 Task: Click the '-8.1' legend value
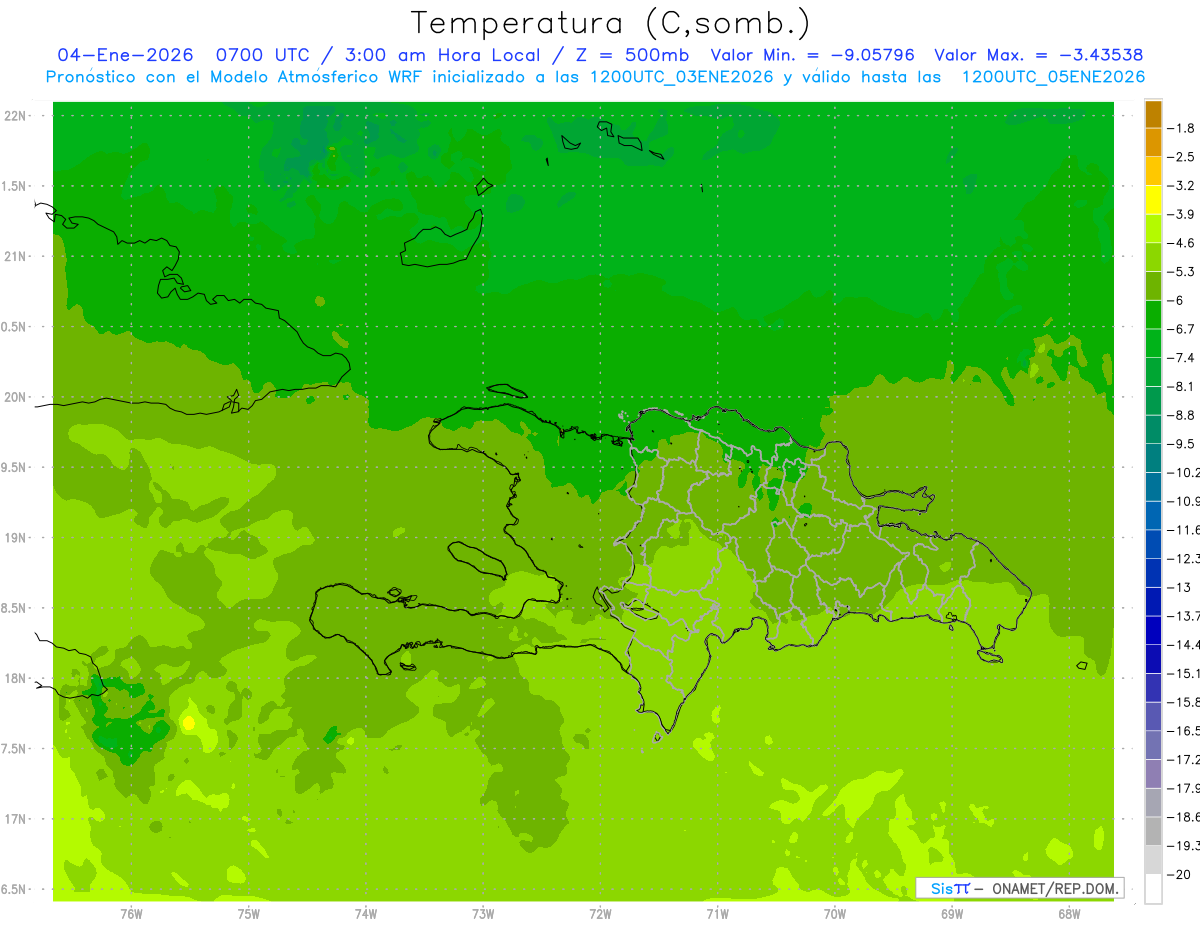pyautogui.click(x=1182, y=386)
